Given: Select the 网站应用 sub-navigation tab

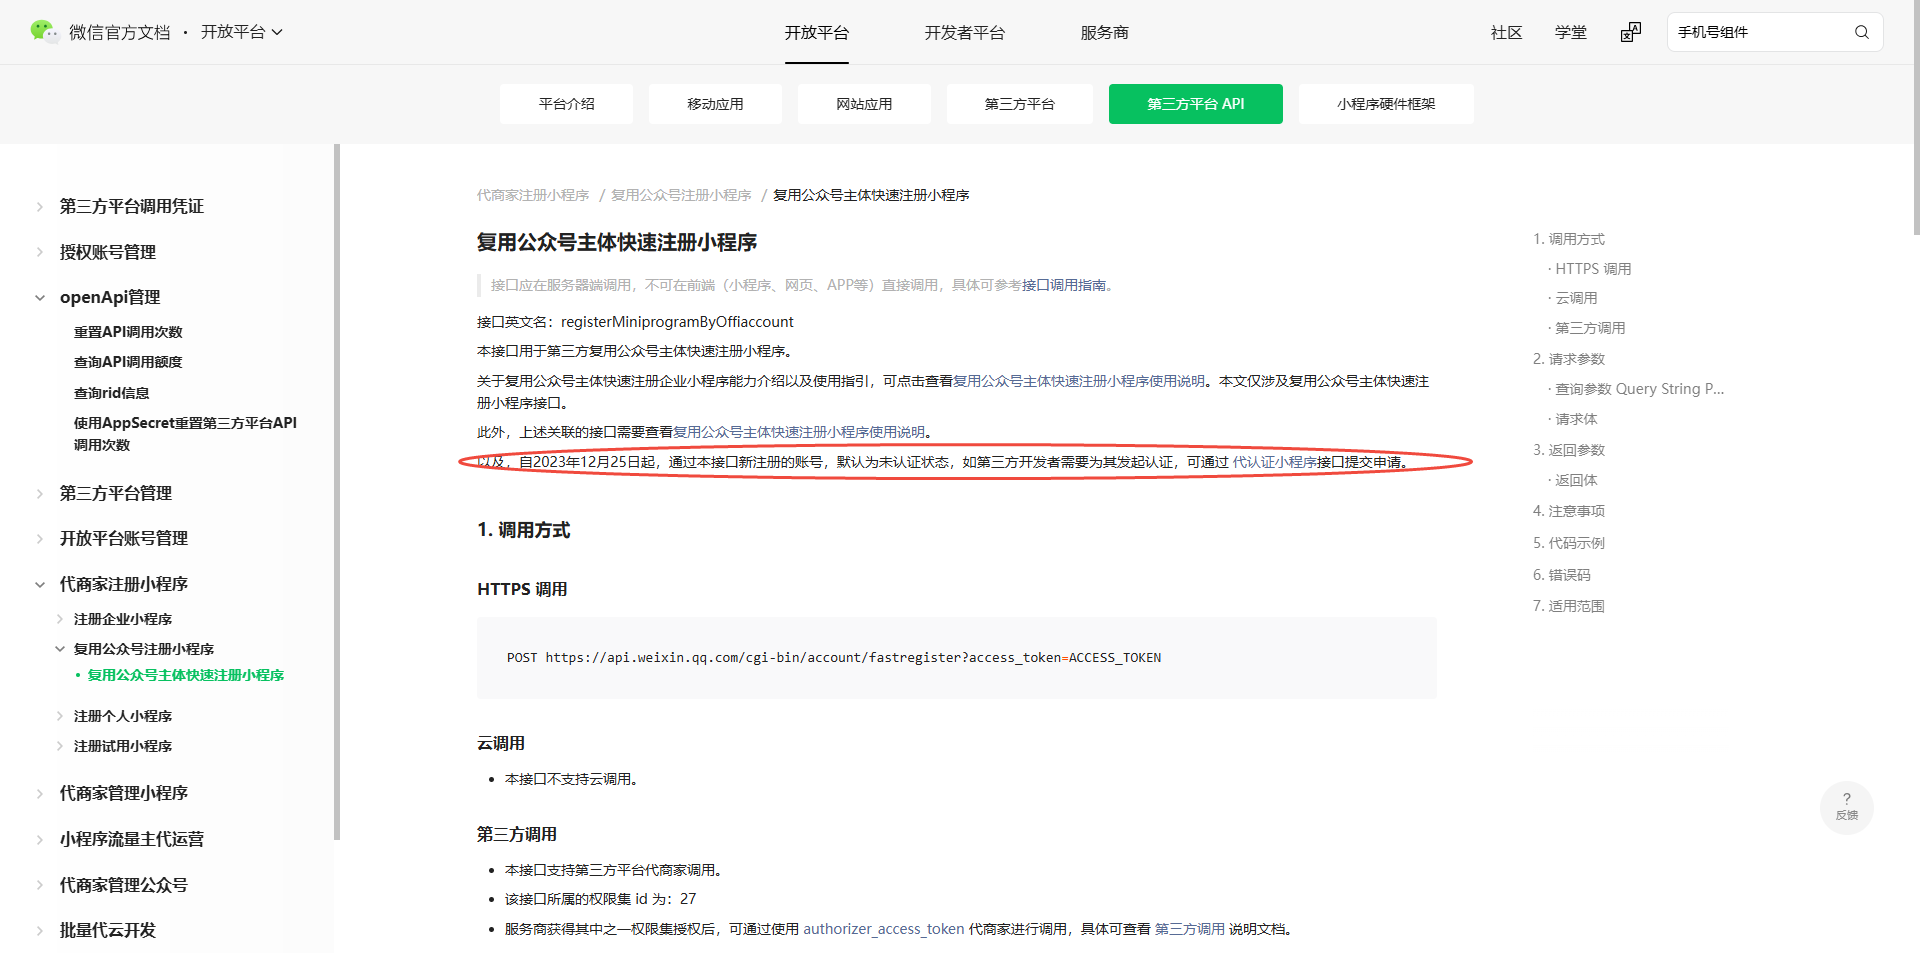Looking at the screenshot, I should pyautogui.click(x=864, y=104).
